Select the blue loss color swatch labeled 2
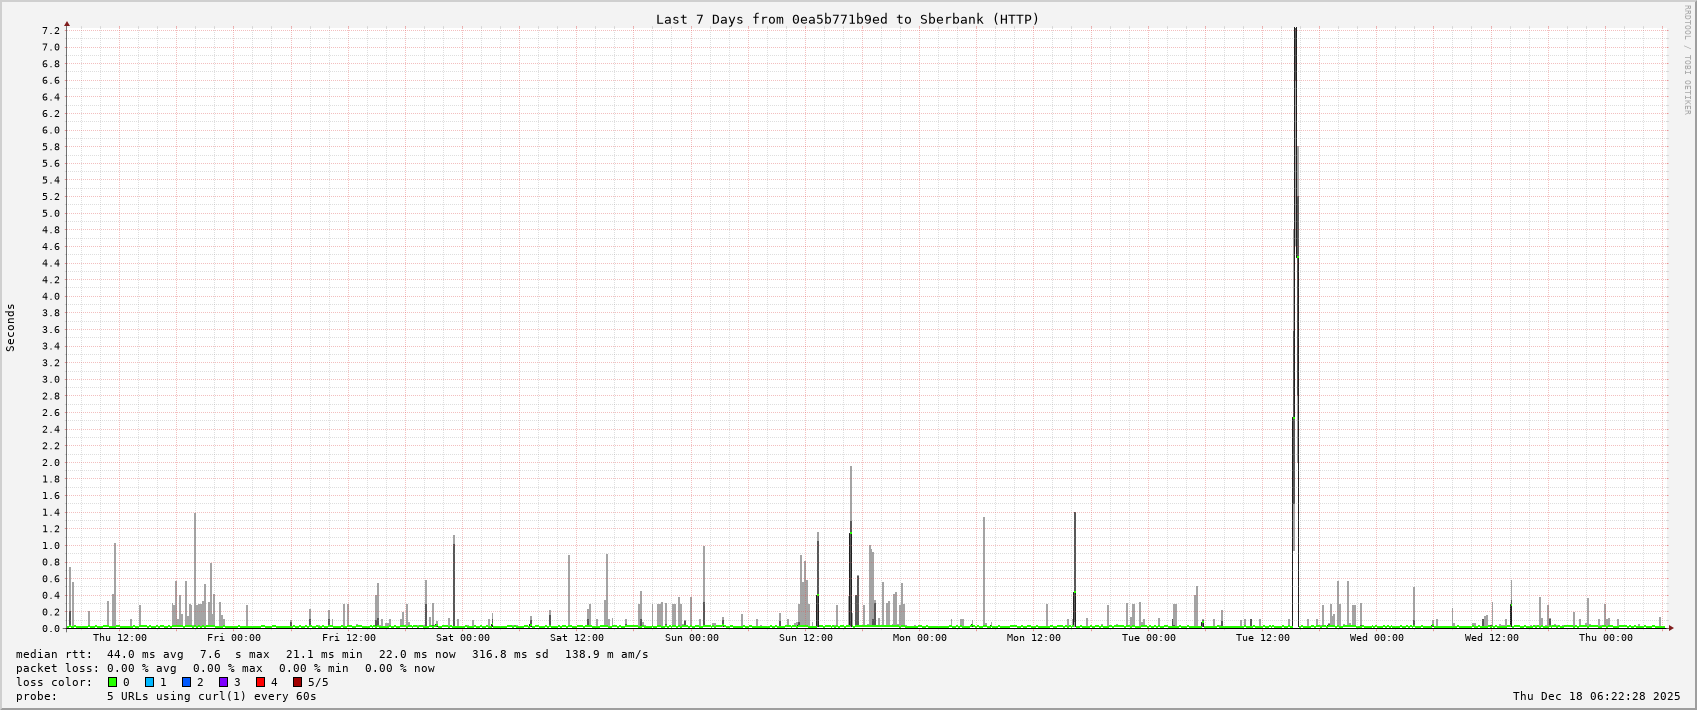The width and height of the screenshot is (1697, 710). click(x=186, y=682)
